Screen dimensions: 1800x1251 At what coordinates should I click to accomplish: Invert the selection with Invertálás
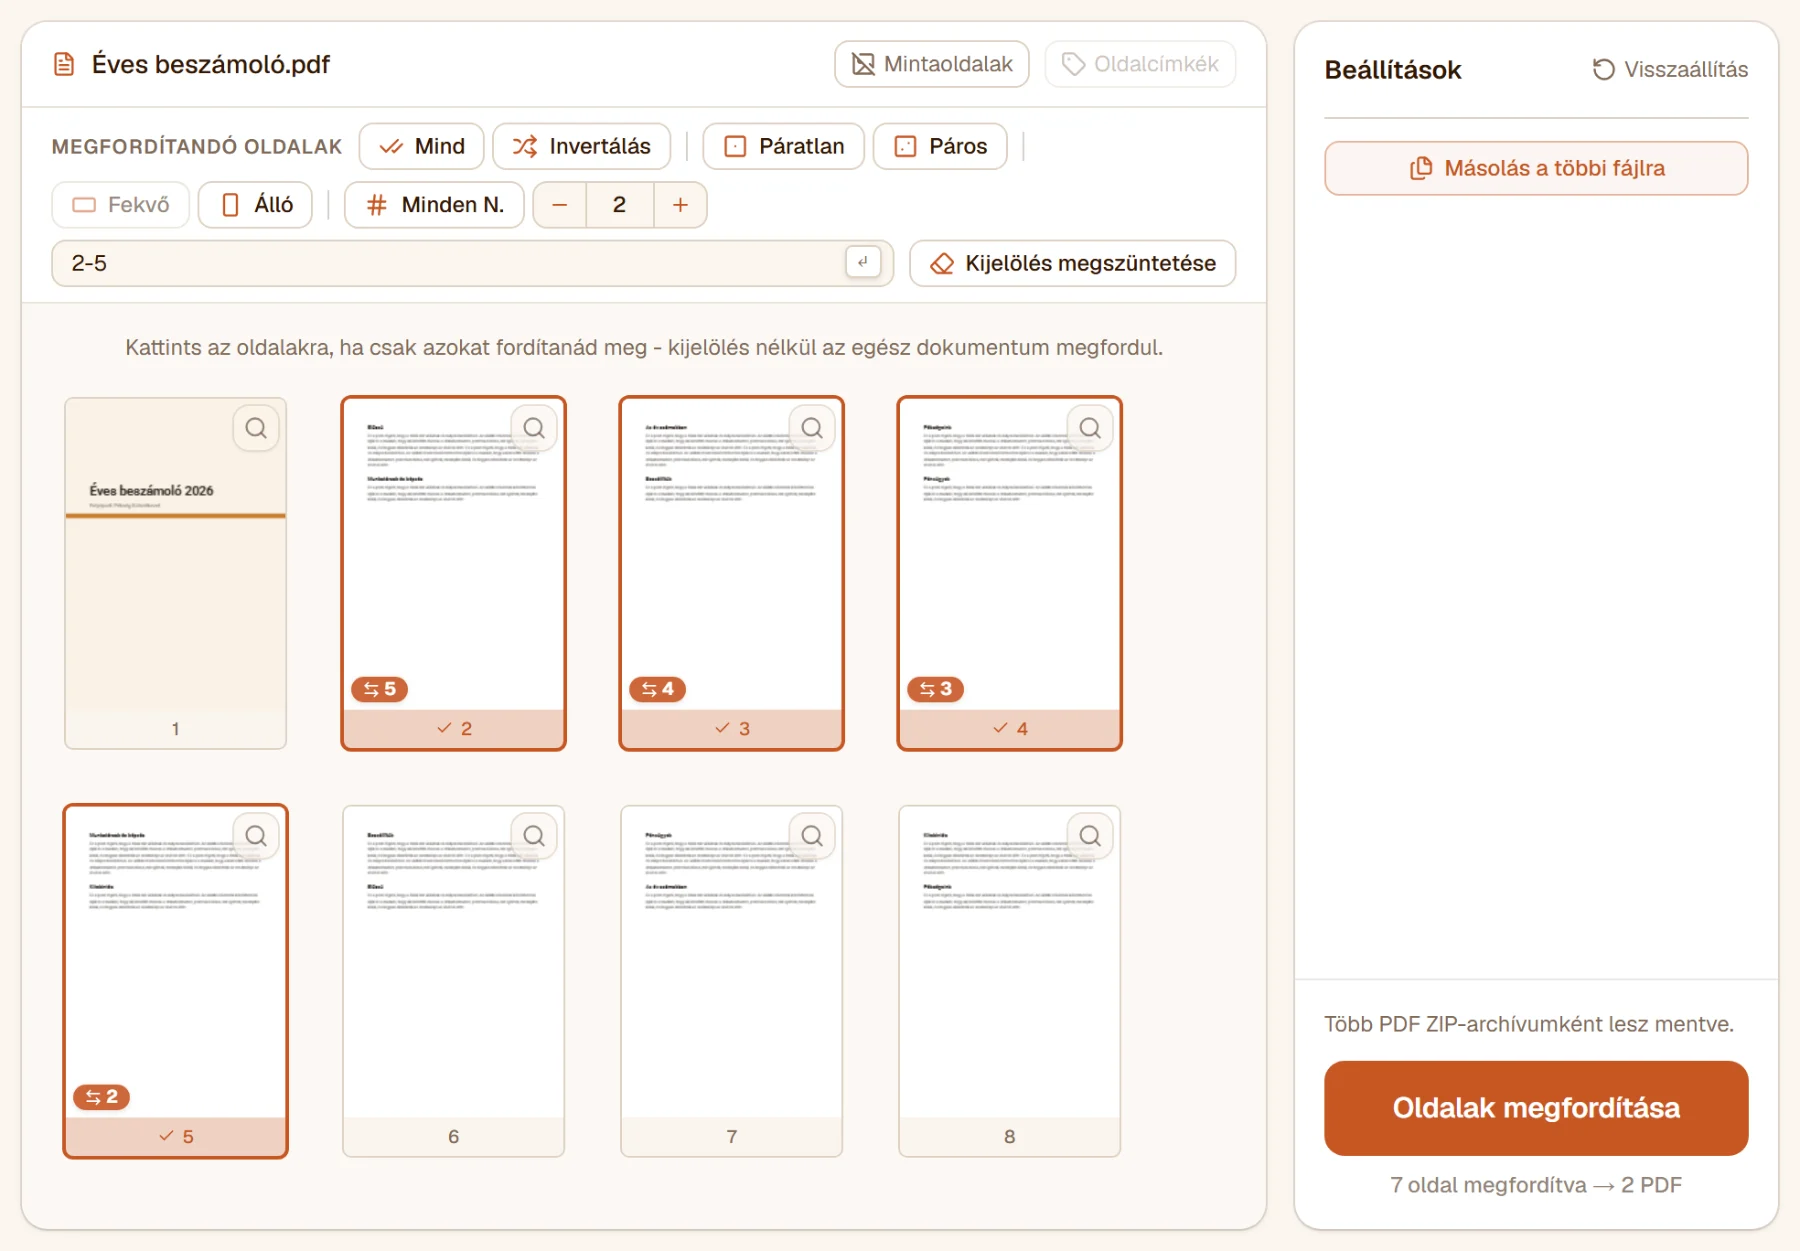(x=582, y=146)
